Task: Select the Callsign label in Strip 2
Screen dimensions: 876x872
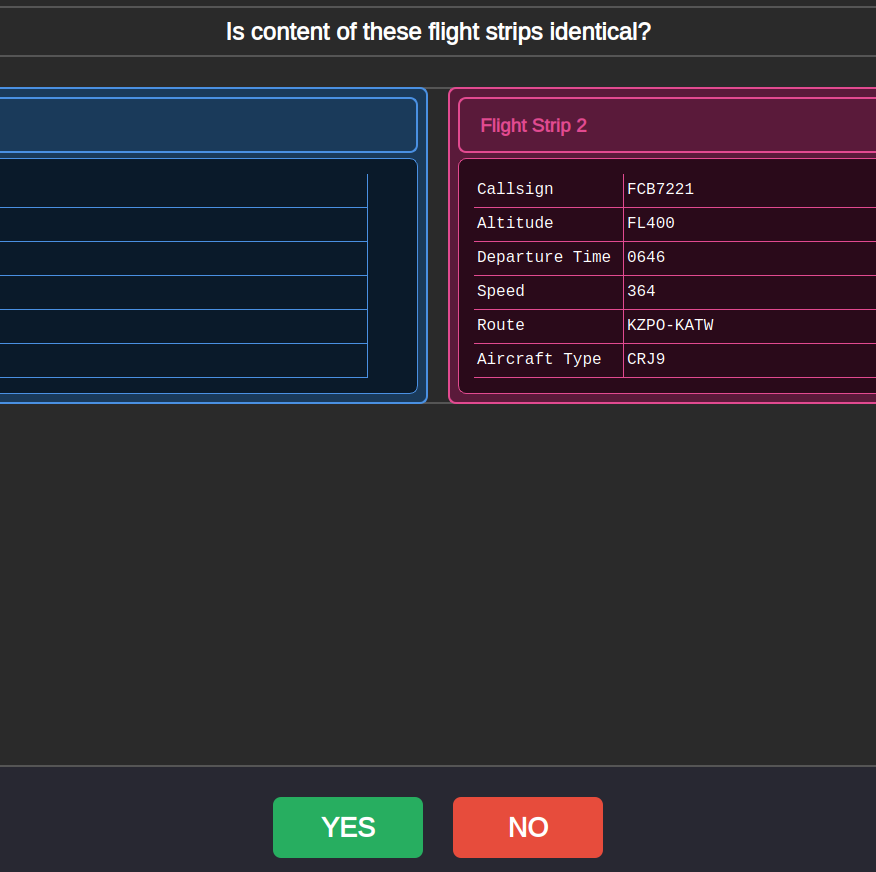Action: pos(514,189)
